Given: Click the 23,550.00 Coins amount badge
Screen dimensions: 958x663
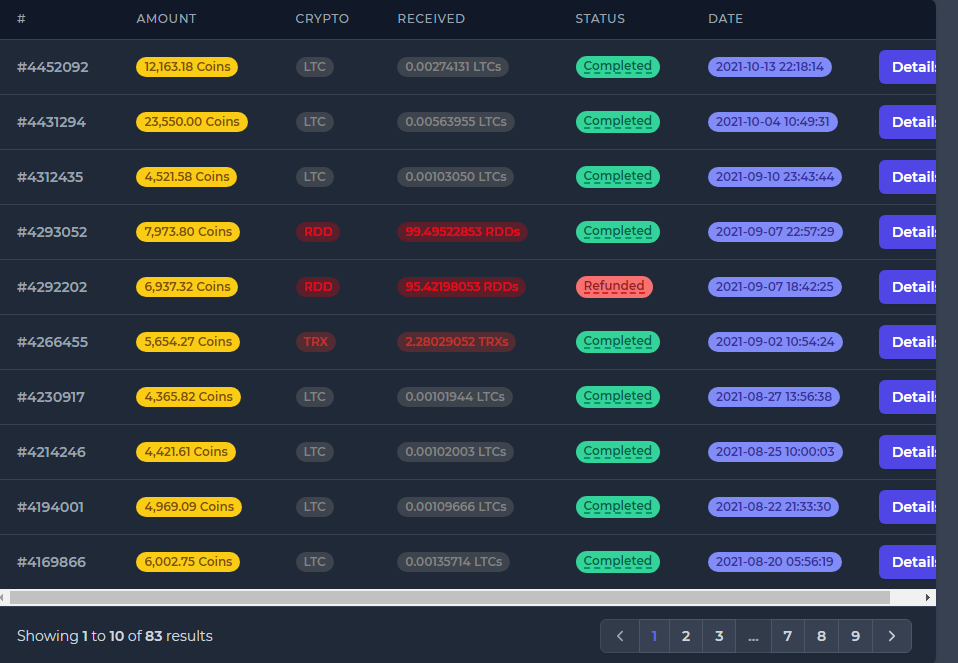Looking at the screenshot, I should 192,122.
